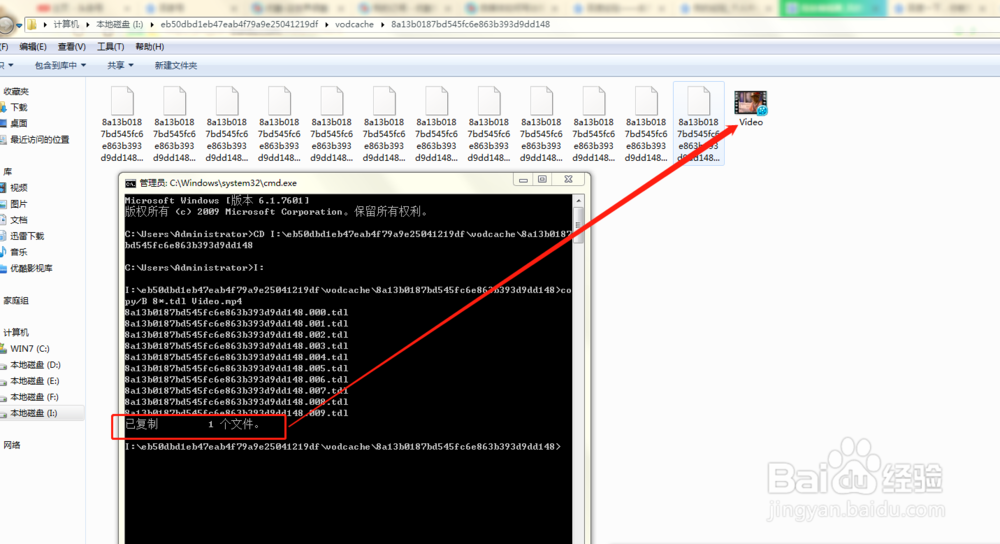
Task: Click the '已复制 1 个文件' output line
Action: pyautogui.click(x=193, y=425)
